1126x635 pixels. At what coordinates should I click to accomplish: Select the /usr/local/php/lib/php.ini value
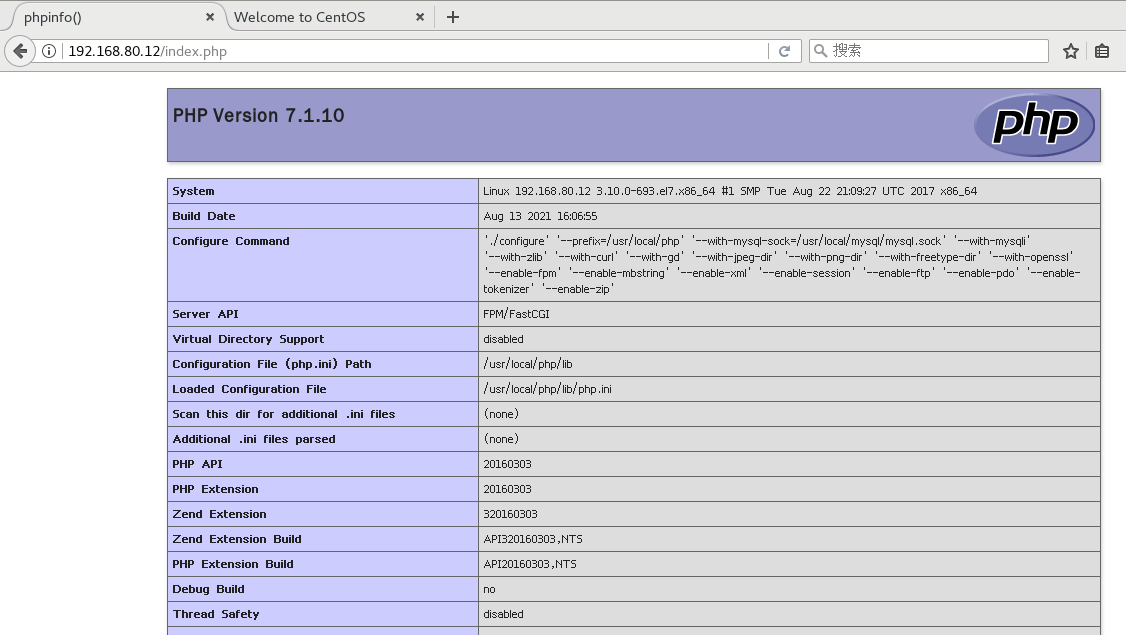[547, 389]
